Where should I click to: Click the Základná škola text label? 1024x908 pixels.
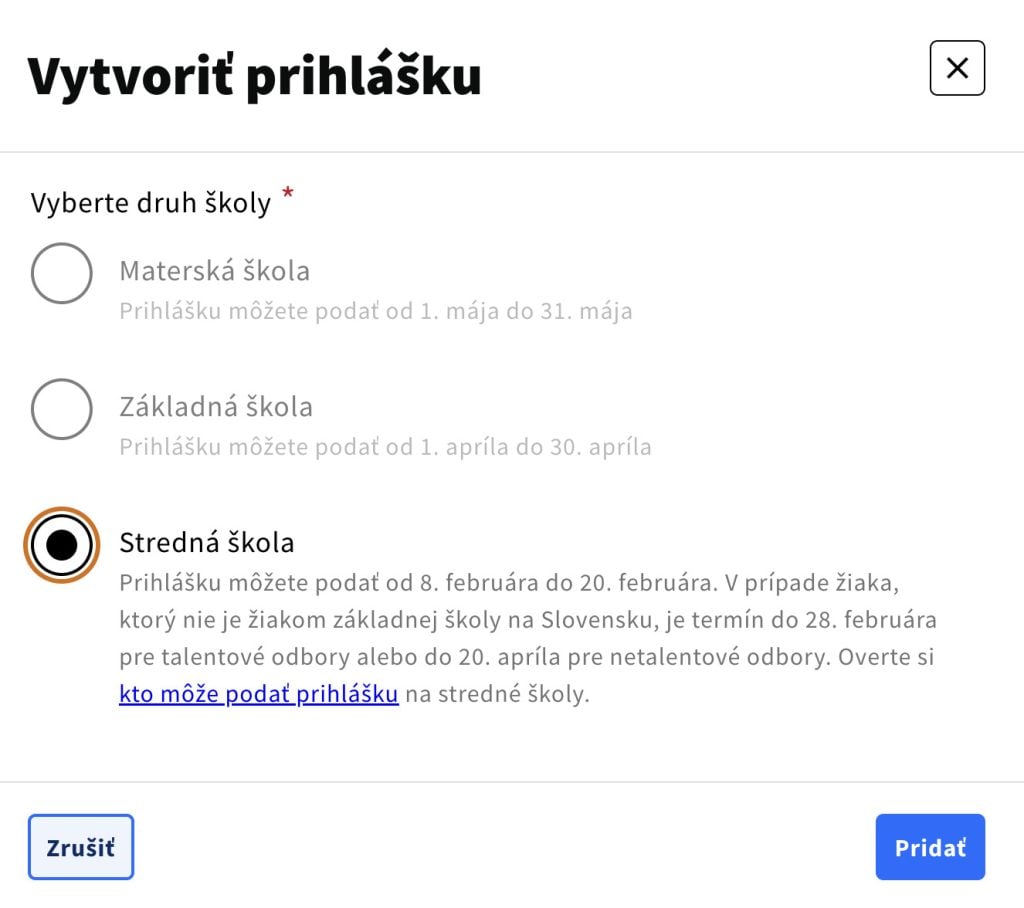pyautogui.click(x=216, y=406)
